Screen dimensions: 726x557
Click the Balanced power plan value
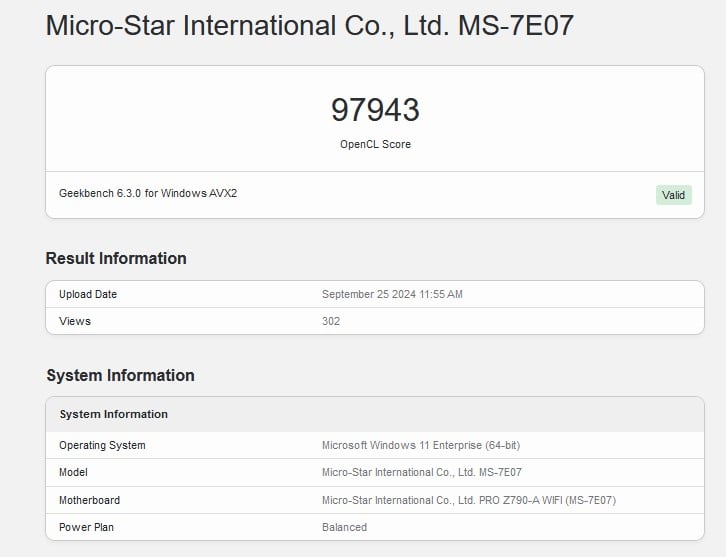[344, 527]
